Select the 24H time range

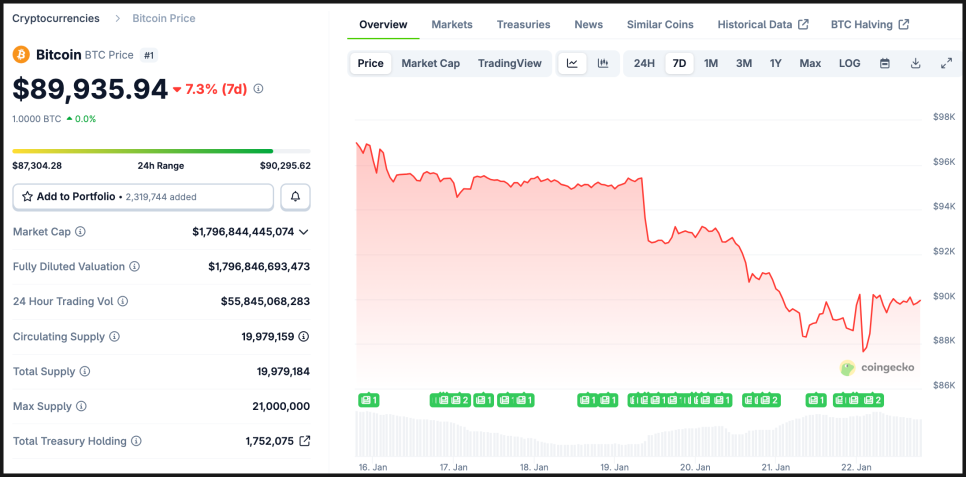coord(644,64)
